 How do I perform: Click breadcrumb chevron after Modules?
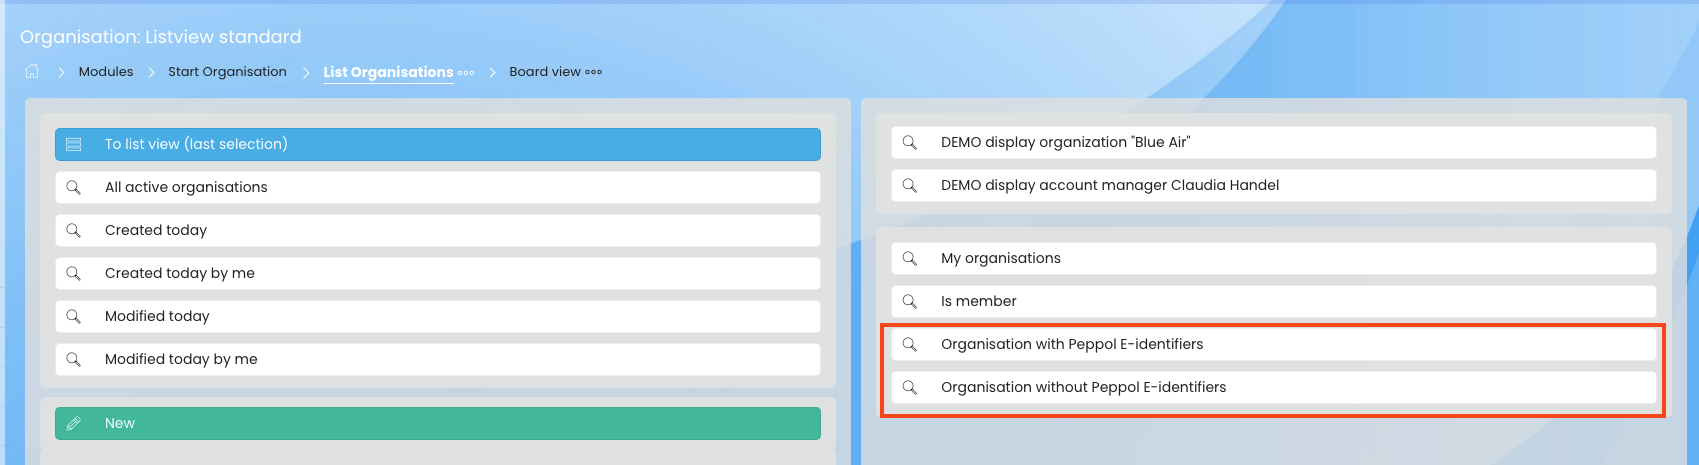tap(151, 72)
